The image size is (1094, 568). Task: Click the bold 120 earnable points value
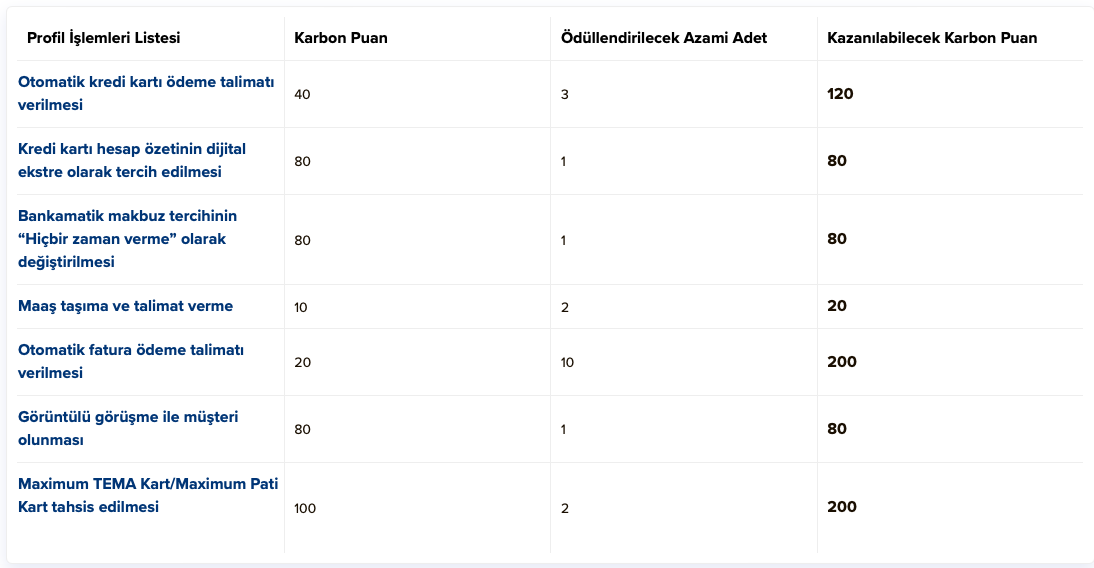point(840,94)
